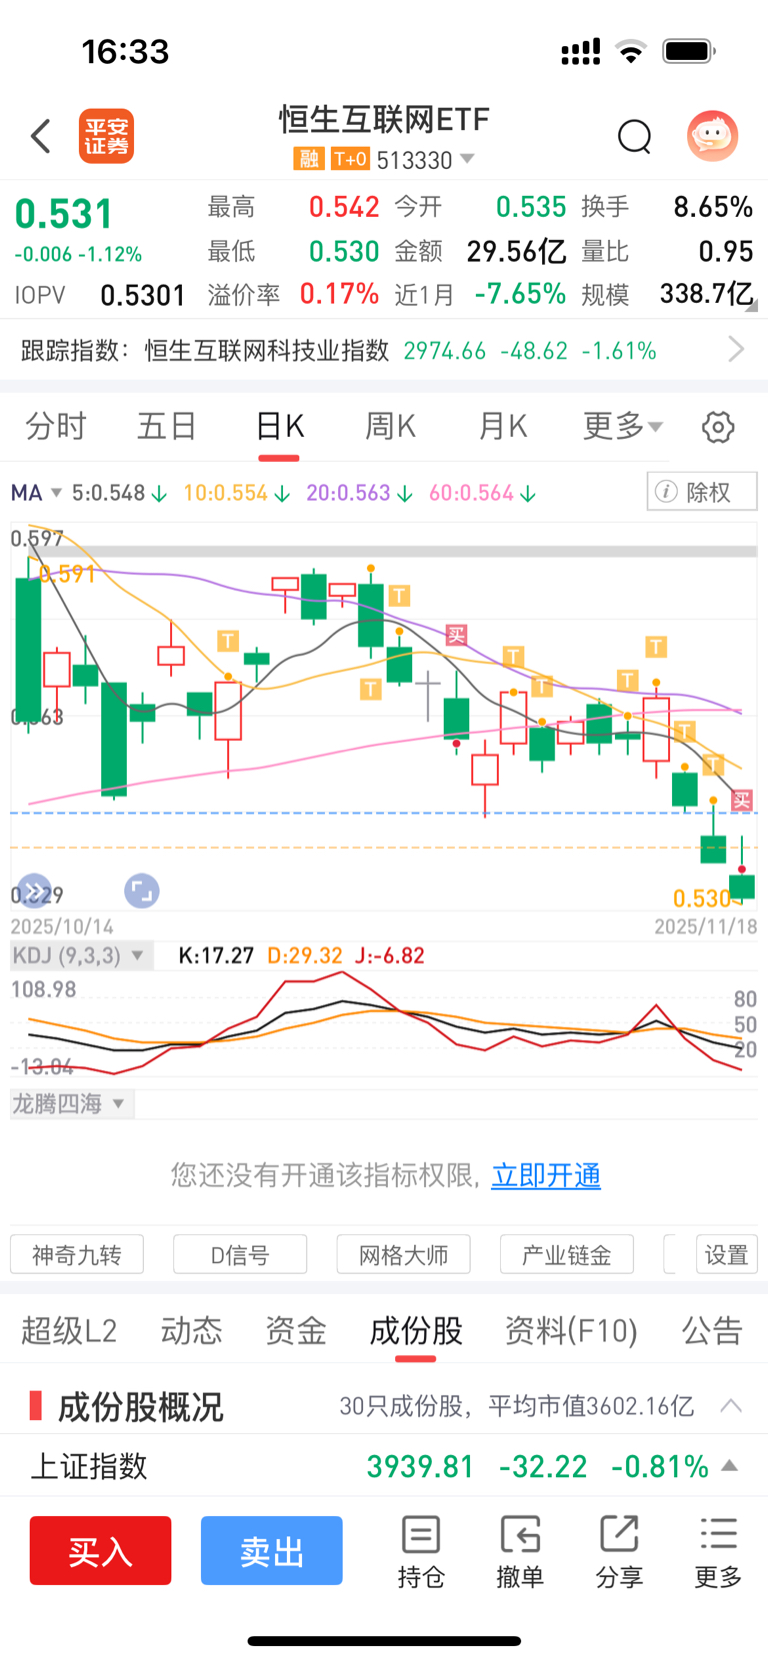Toggle the 除权 adjustment button
Screen dimensions: 768x1663
(x=702, y=492)
